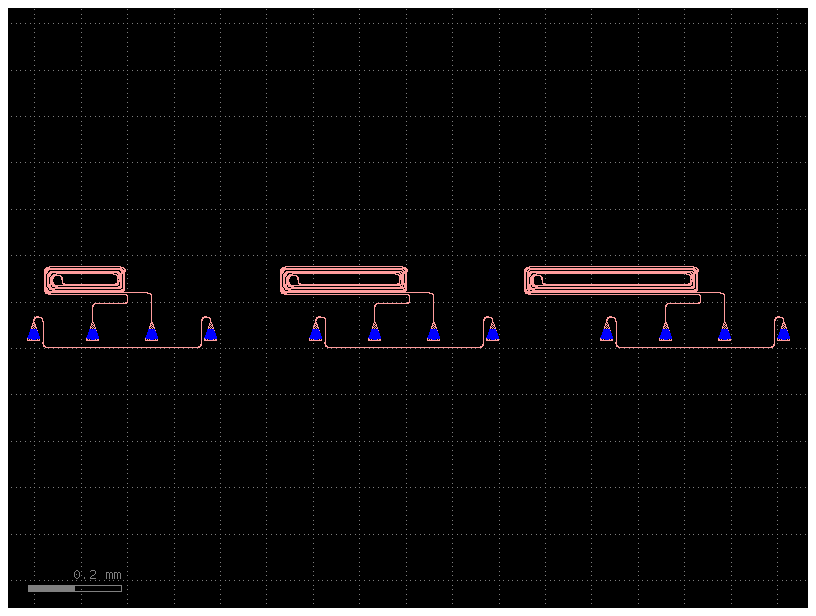This screenshot has height=616, width=816.
Task: Click the leftmost grating coupler of the middle device
Action: coord(316,333)
